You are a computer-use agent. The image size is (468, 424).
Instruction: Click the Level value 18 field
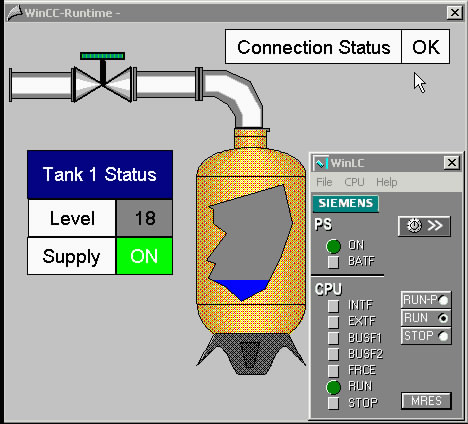point(144,218)
